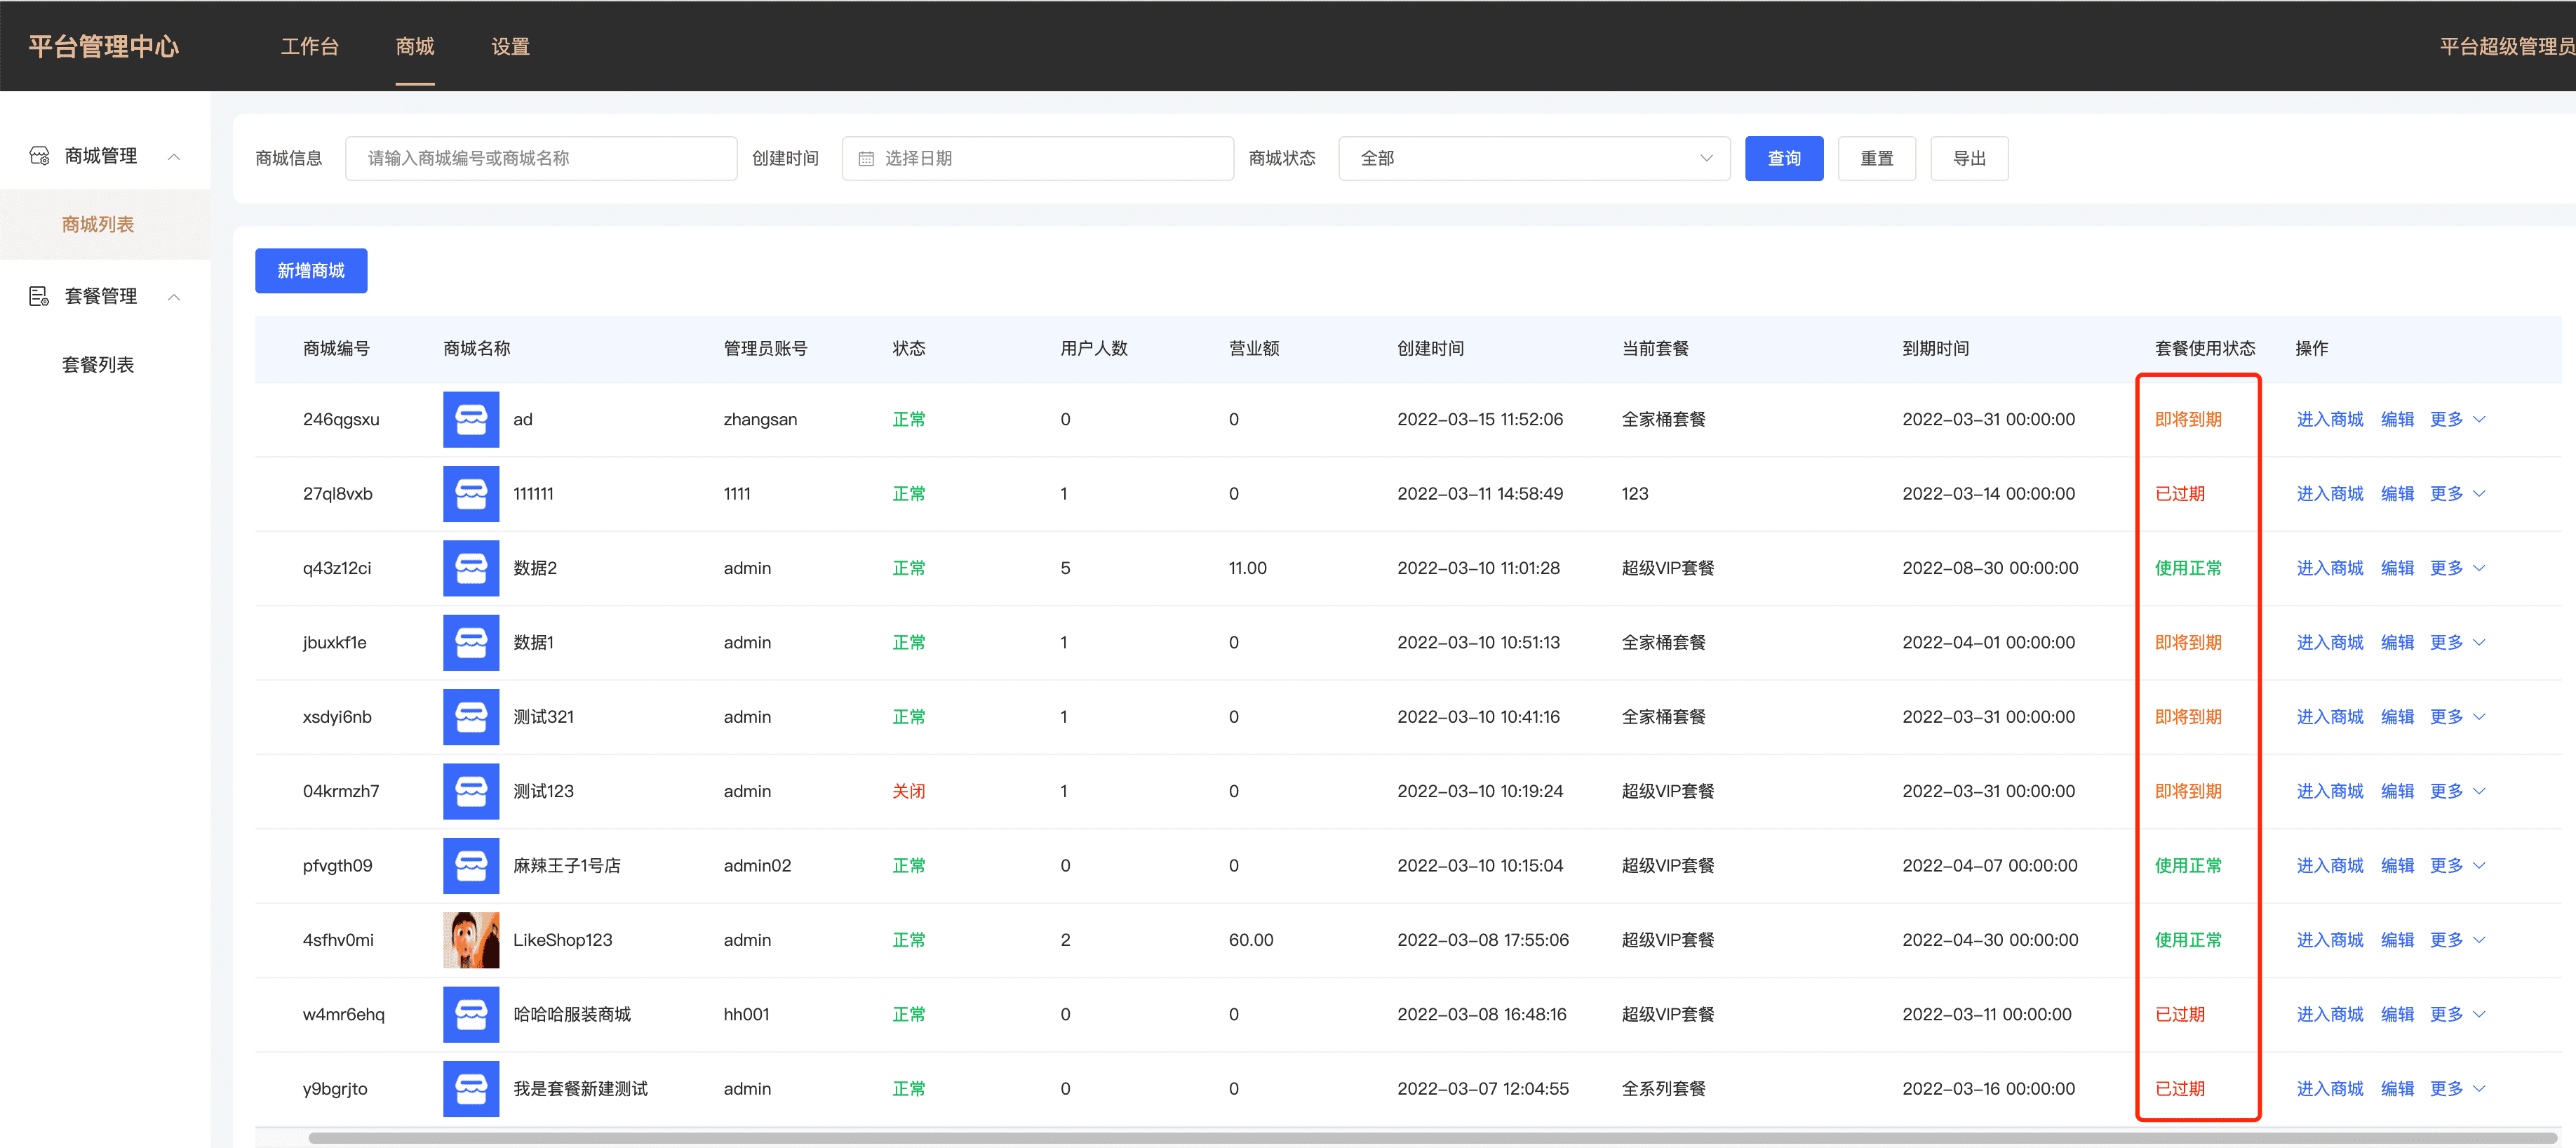Image resolution: width=2576 pixels, height=1148 pixels.
Task: Click the 套餐管理 list icon in sidebar
Action: point(39,296)
